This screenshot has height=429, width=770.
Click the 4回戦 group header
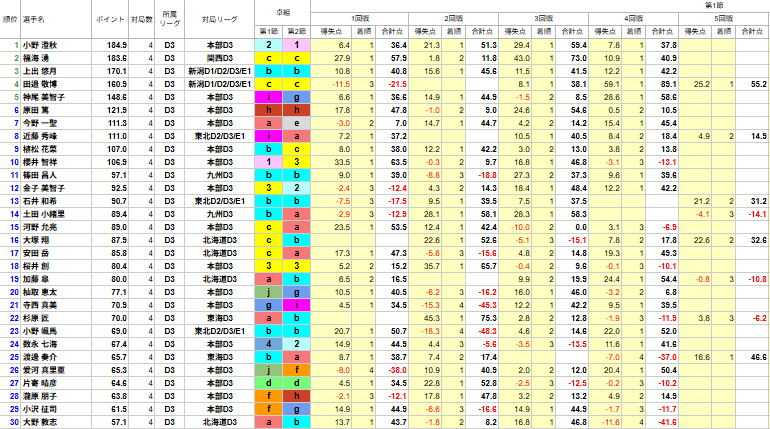click(633, 19)
